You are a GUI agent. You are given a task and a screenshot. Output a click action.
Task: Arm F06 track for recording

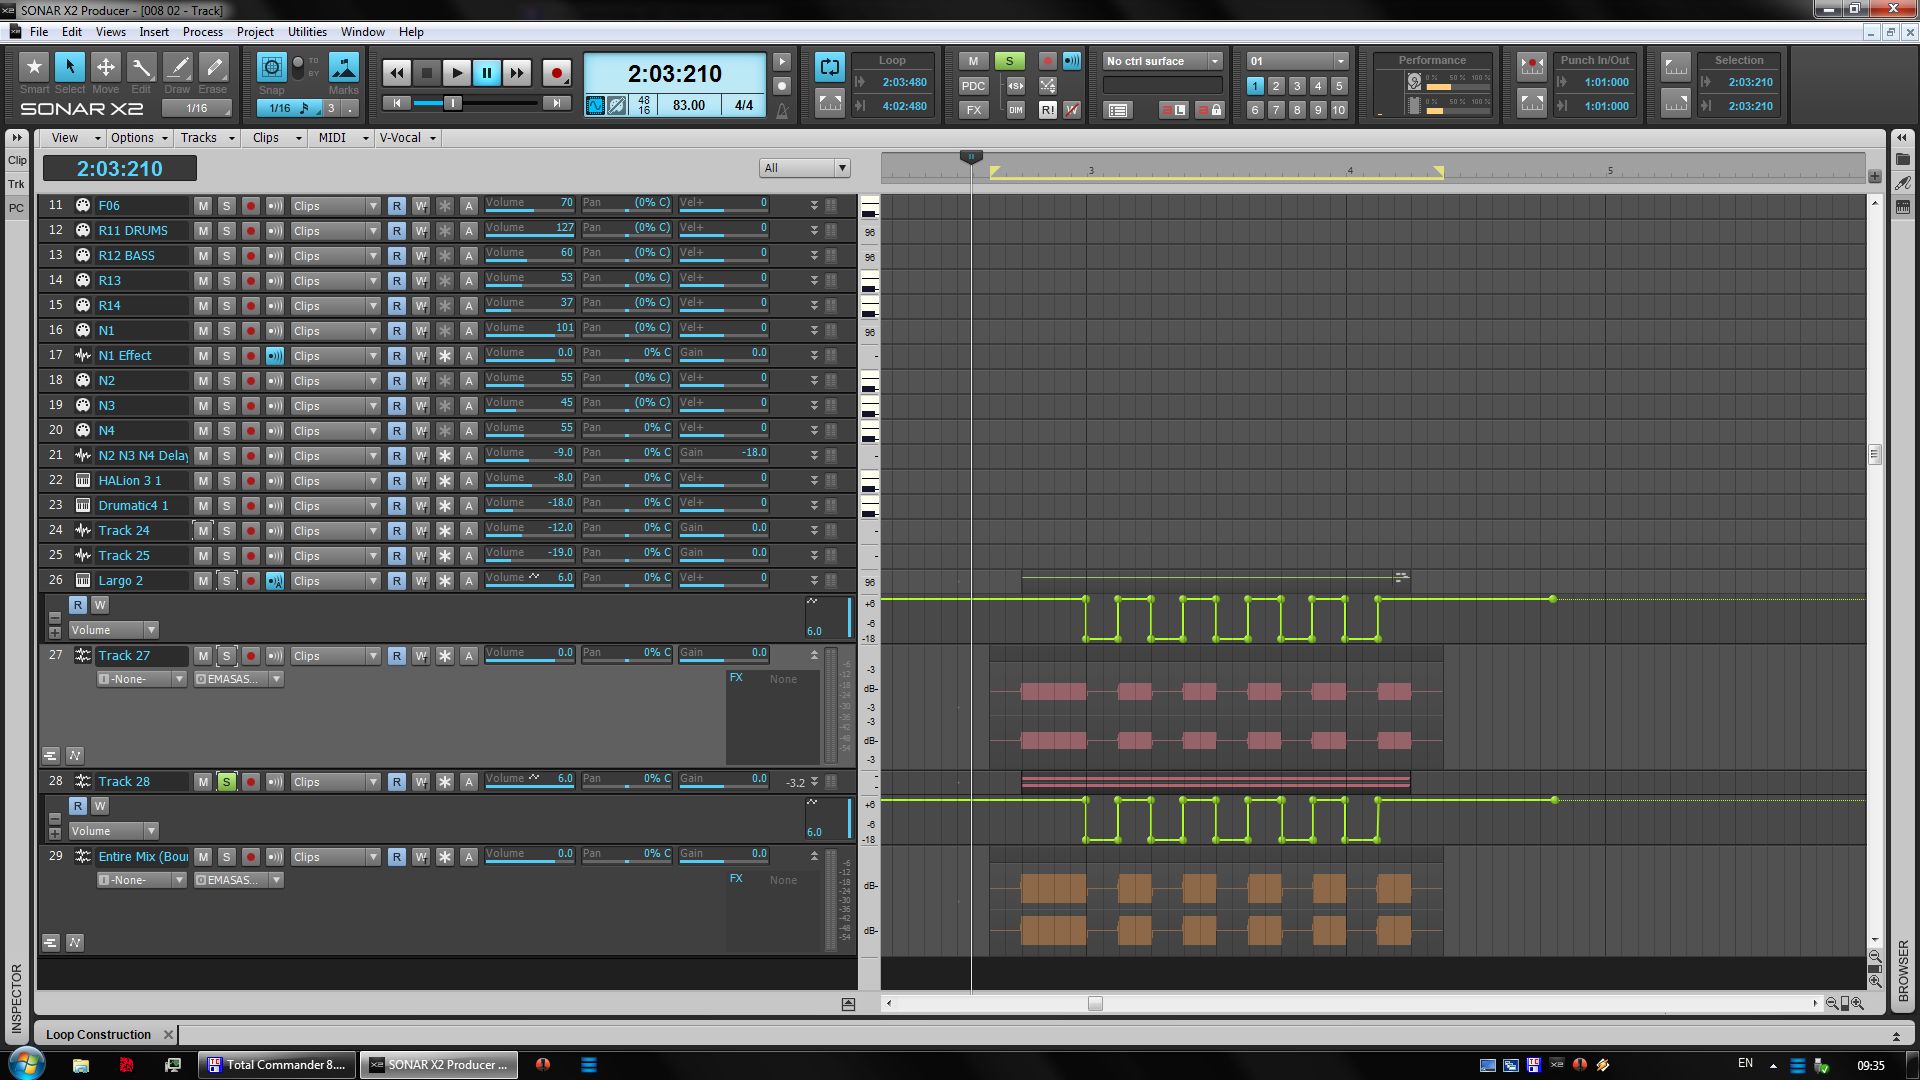tap(251, 205)
